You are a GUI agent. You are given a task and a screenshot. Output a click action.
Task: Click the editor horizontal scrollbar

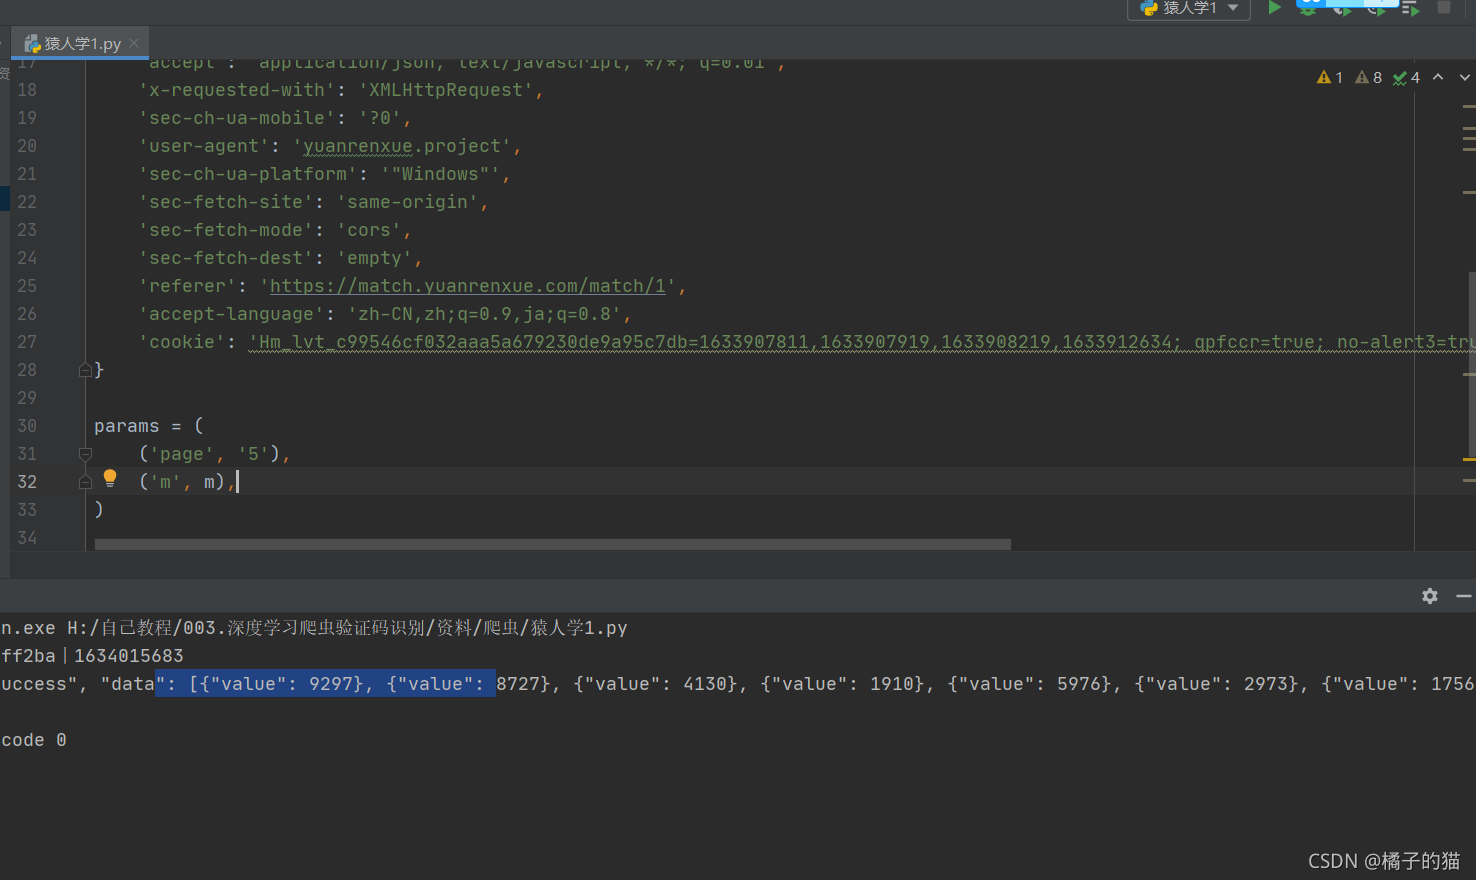click(553, 545)
